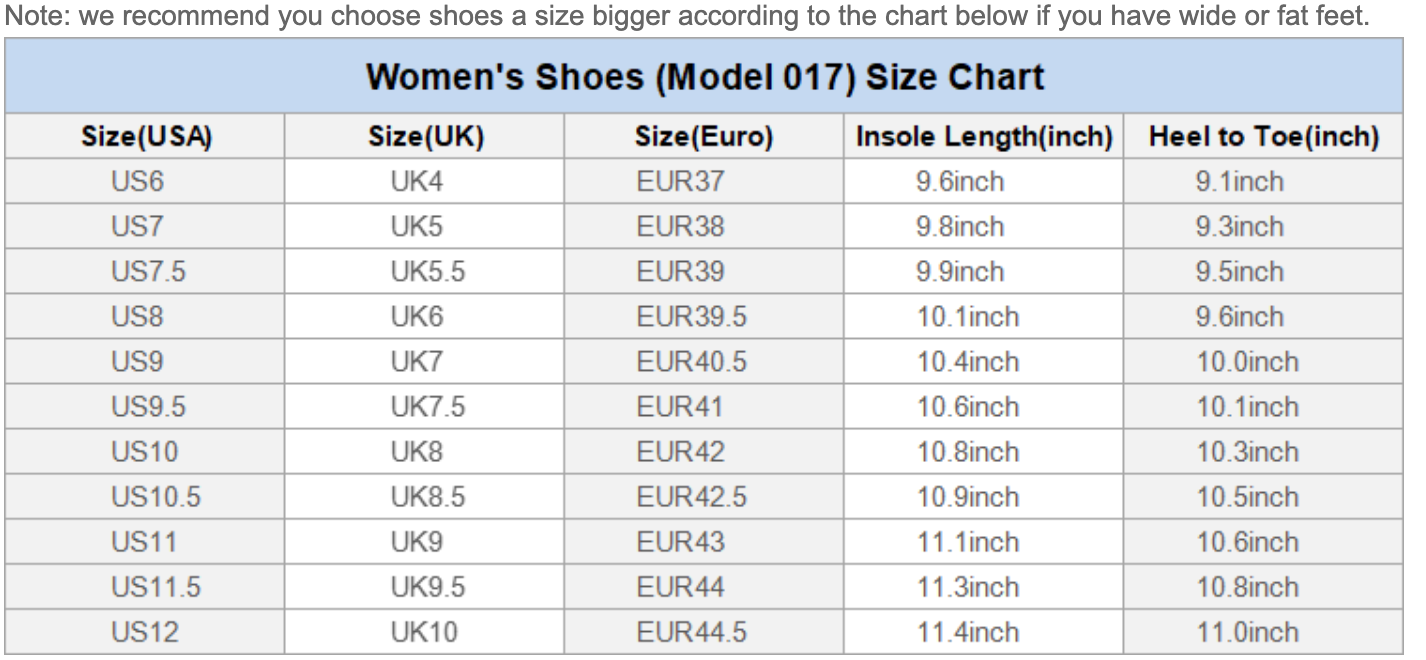Select the US12 size cell
This screenshot has width=1426, height=660.
point(144,632)
